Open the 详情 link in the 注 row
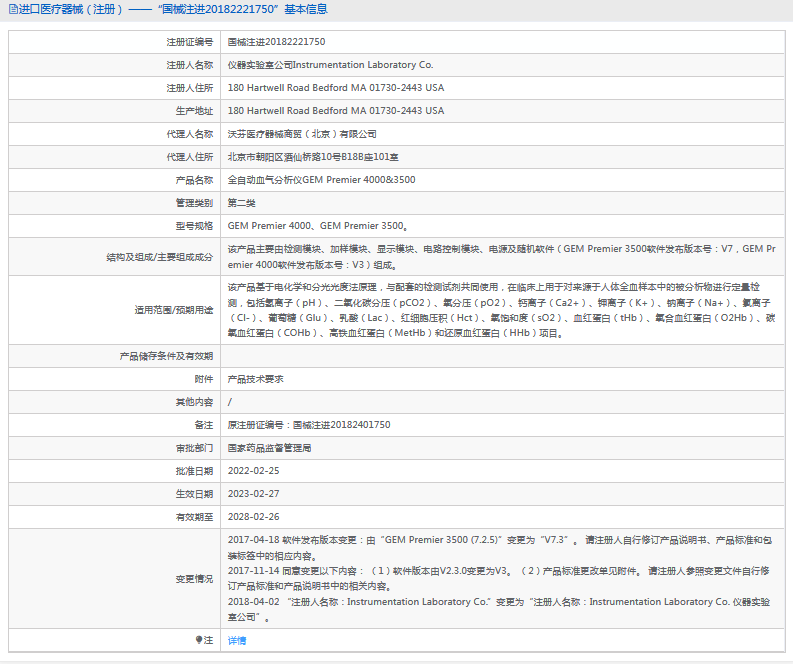This screenshot has width=793, height=664. click(237, 641)
